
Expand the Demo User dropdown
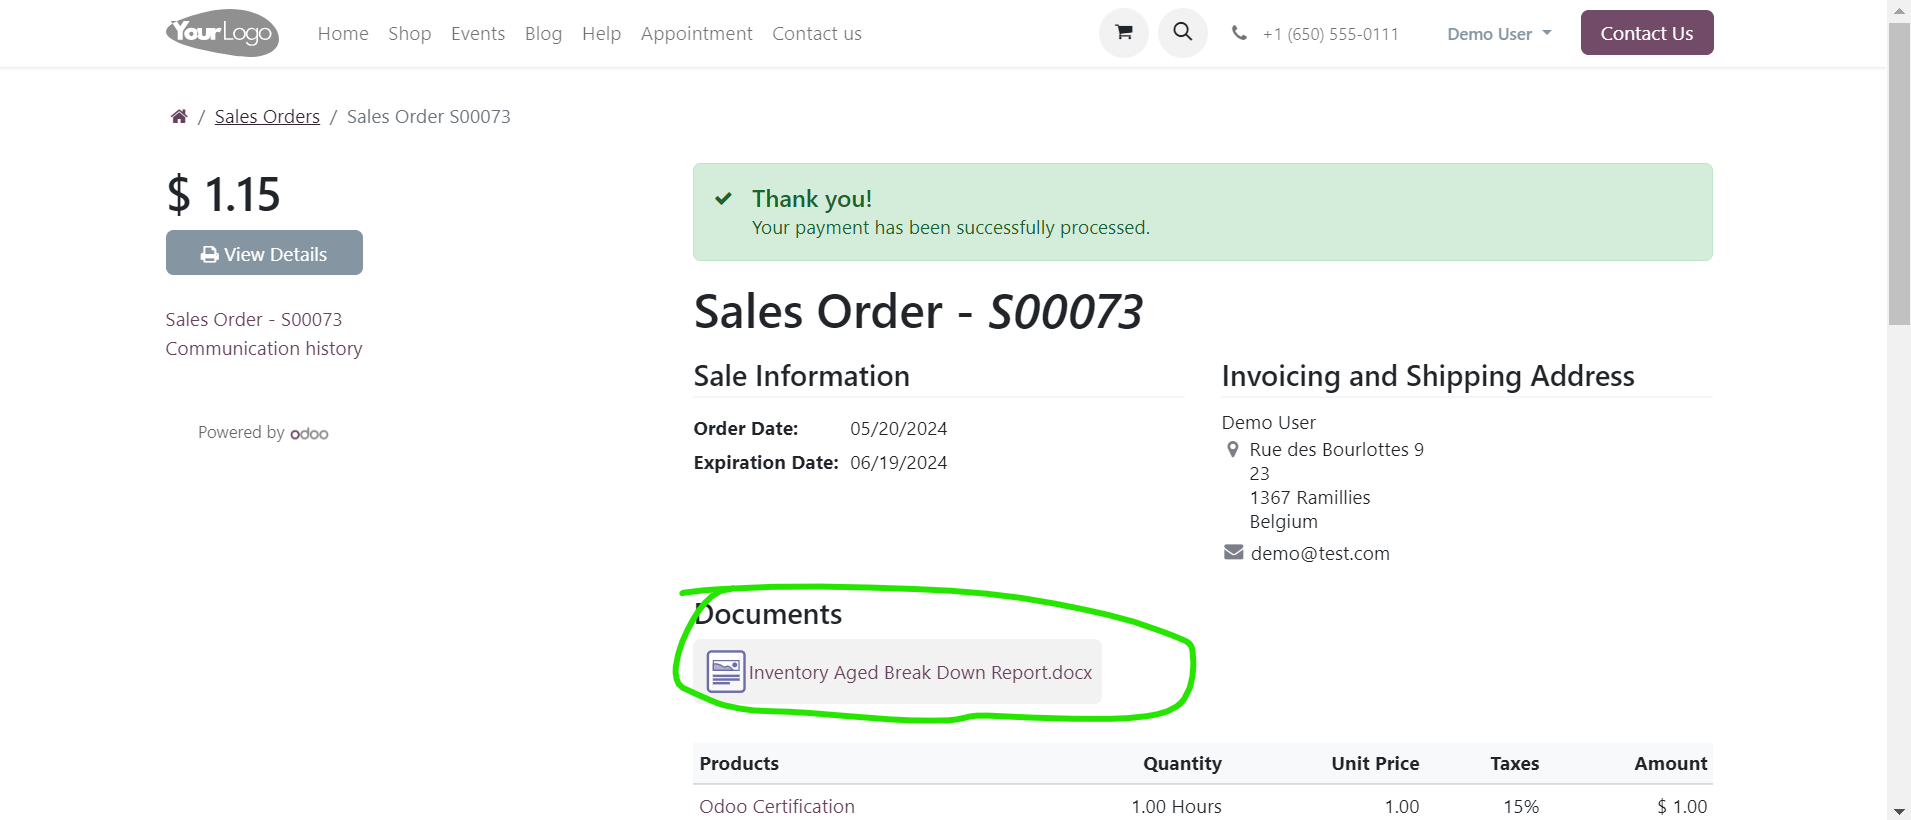(1498, 34)
